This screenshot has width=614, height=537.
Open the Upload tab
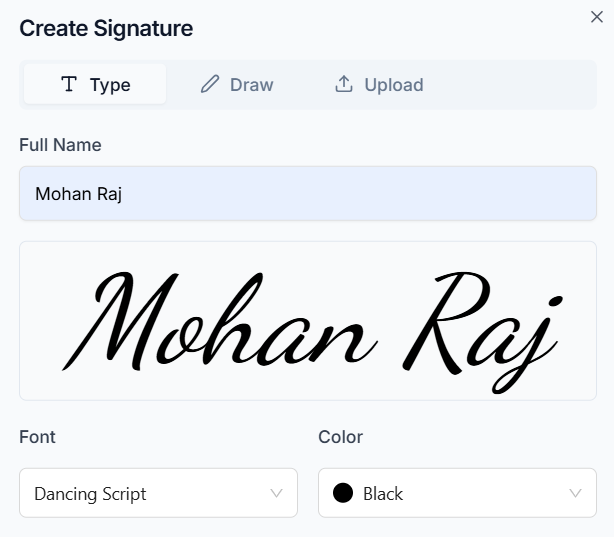coord(379,84)
